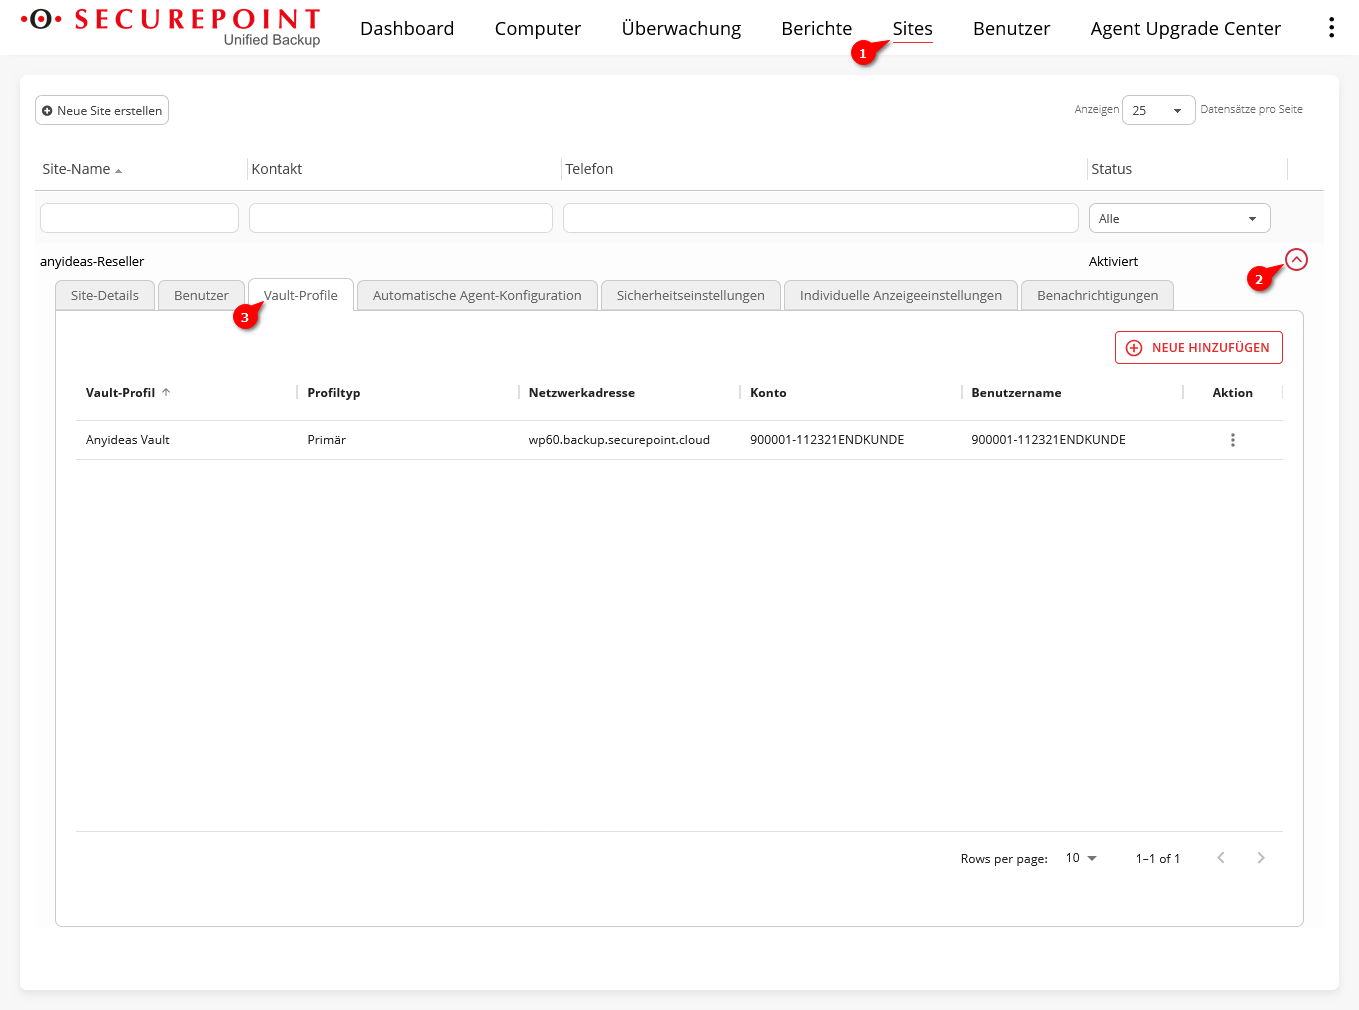Navigate to Dashboard in top menu
The height and width of the screenshot is (1010, 1359).
point(407,29)
